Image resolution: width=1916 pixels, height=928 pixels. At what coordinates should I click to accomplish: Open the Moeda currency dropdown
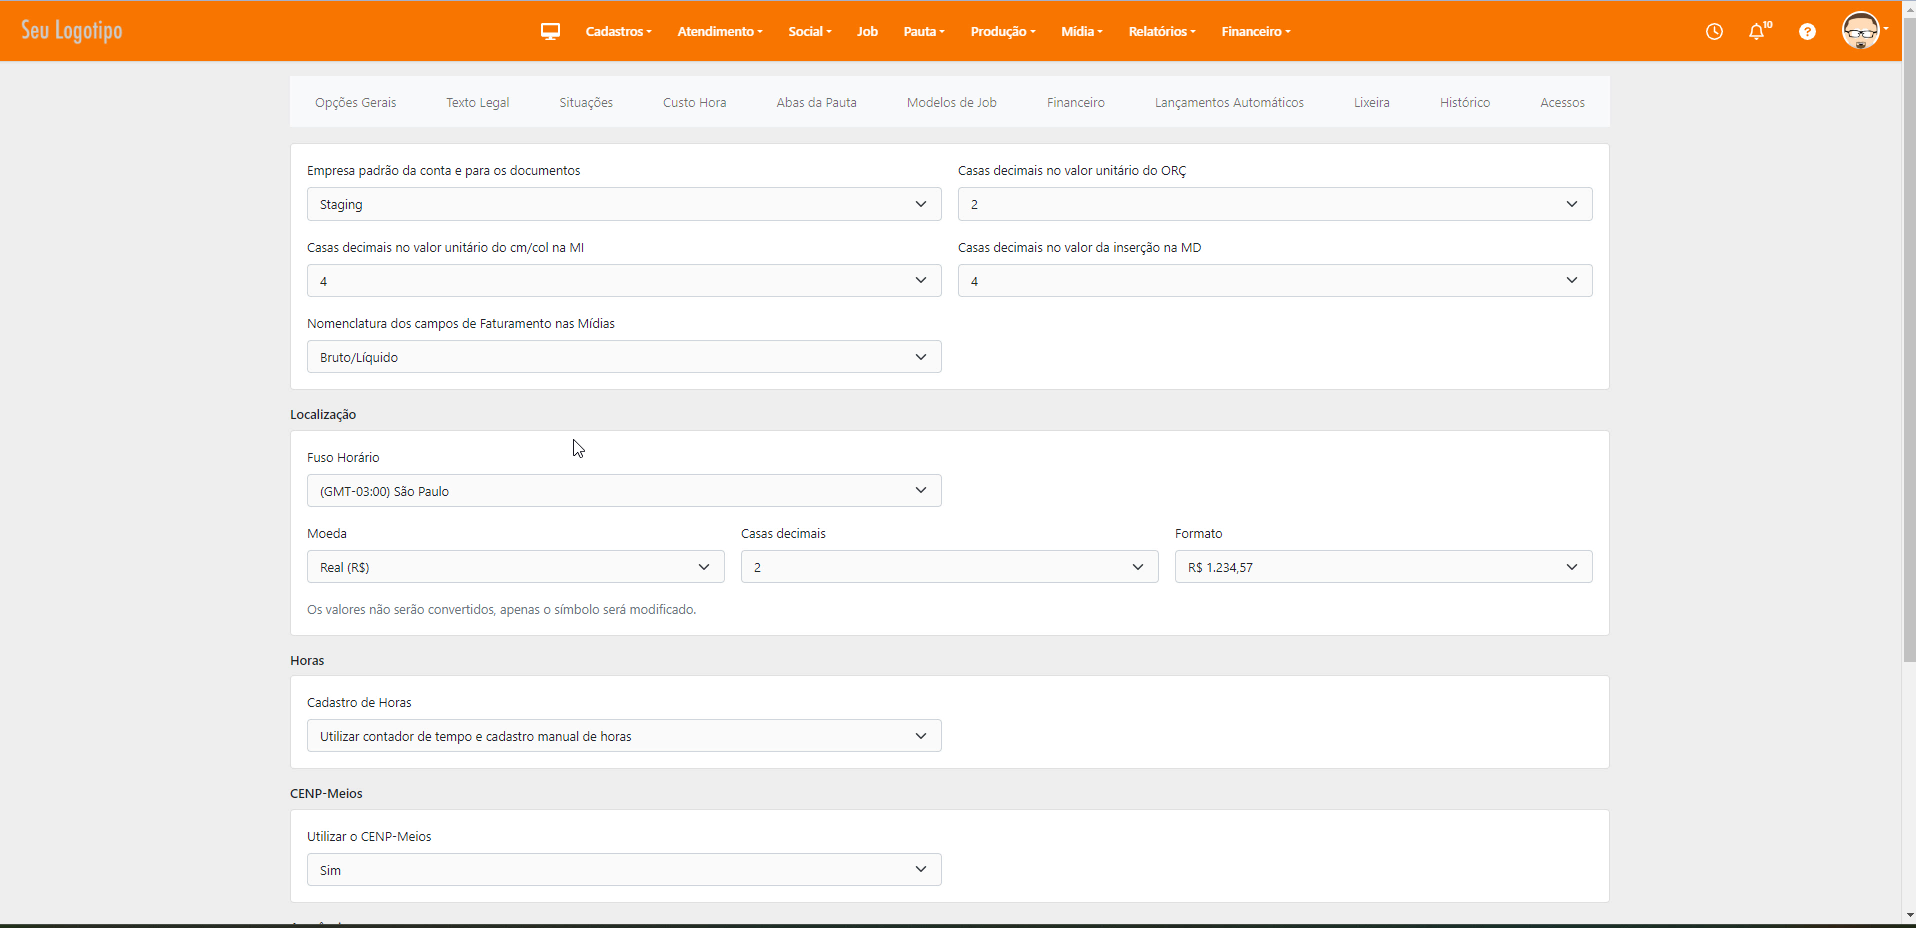tap(515, 567)
